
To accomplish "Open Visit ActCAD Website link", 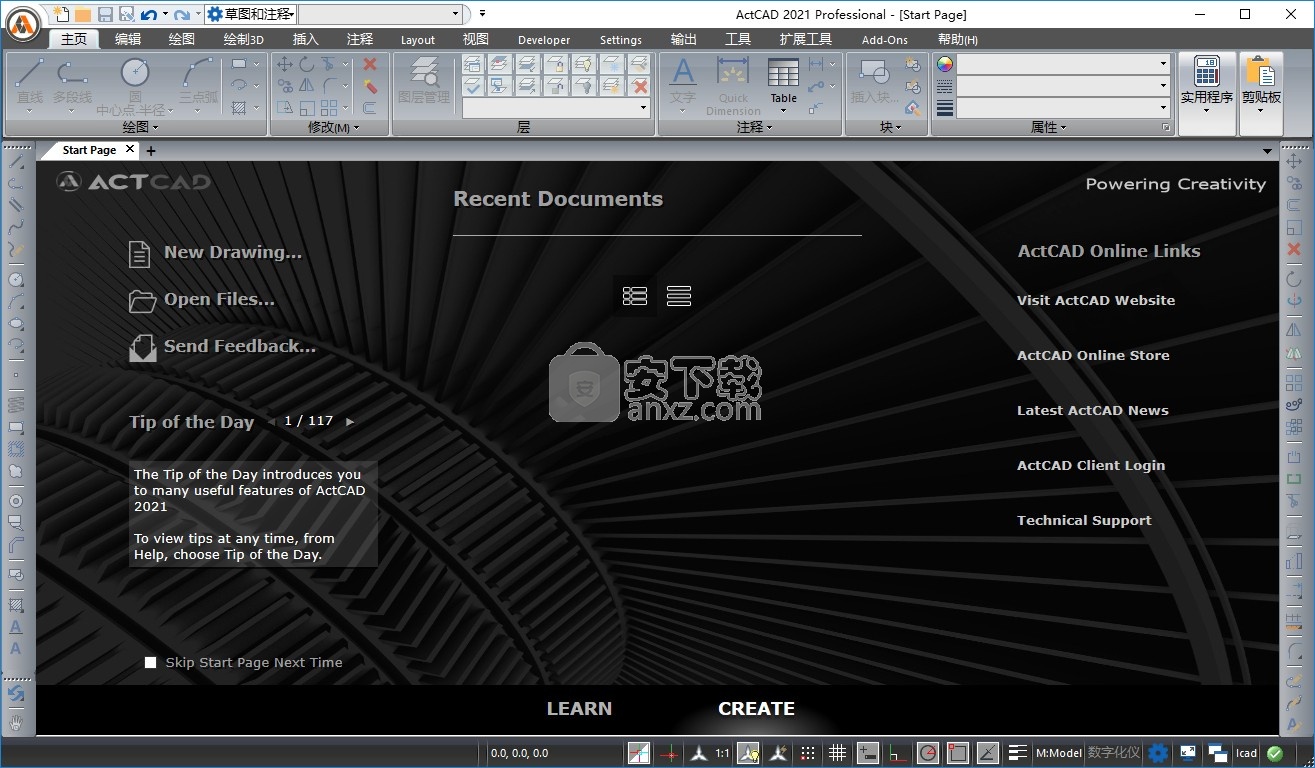I will point(1096,300).
